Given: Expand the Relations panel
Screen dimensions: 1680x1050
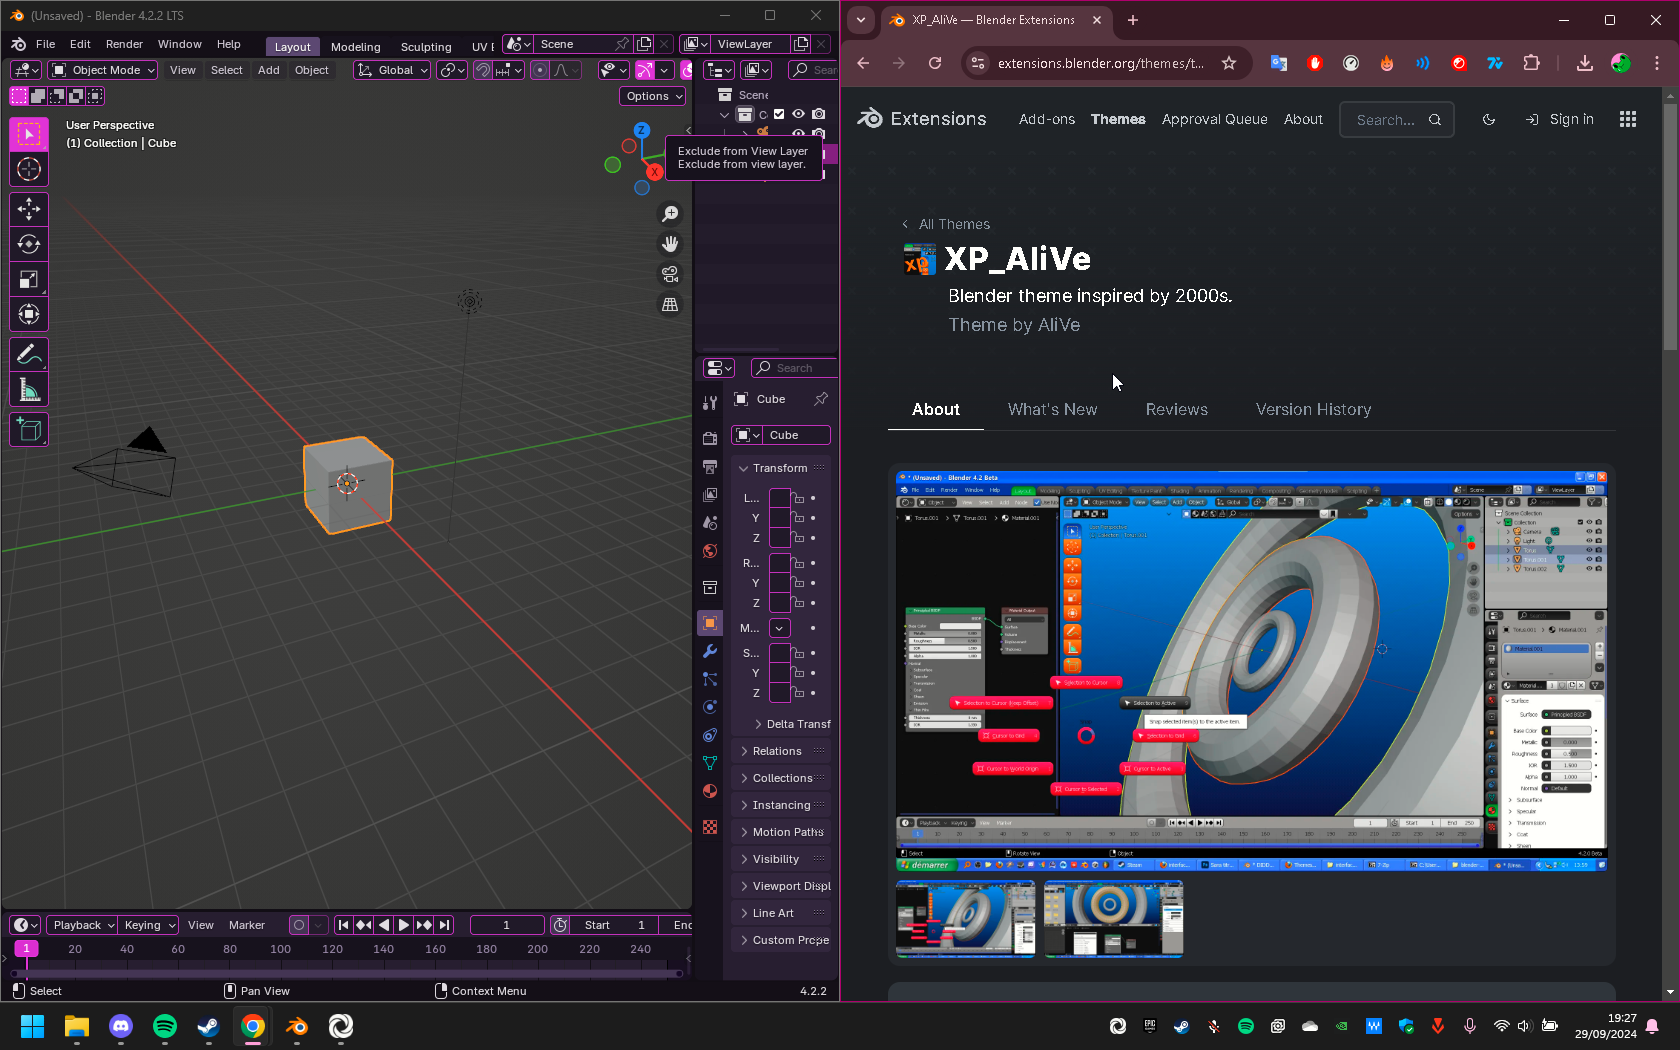Looking at the screenshot, I should (x=777, y=751).
